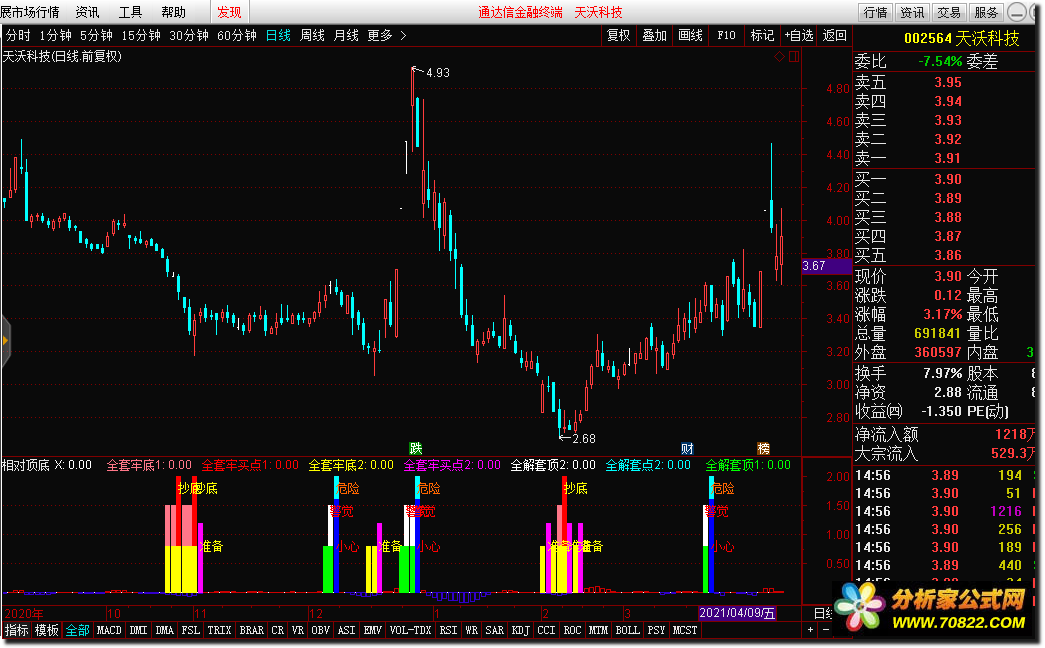Open the 交易 trading button

point(949,12)
